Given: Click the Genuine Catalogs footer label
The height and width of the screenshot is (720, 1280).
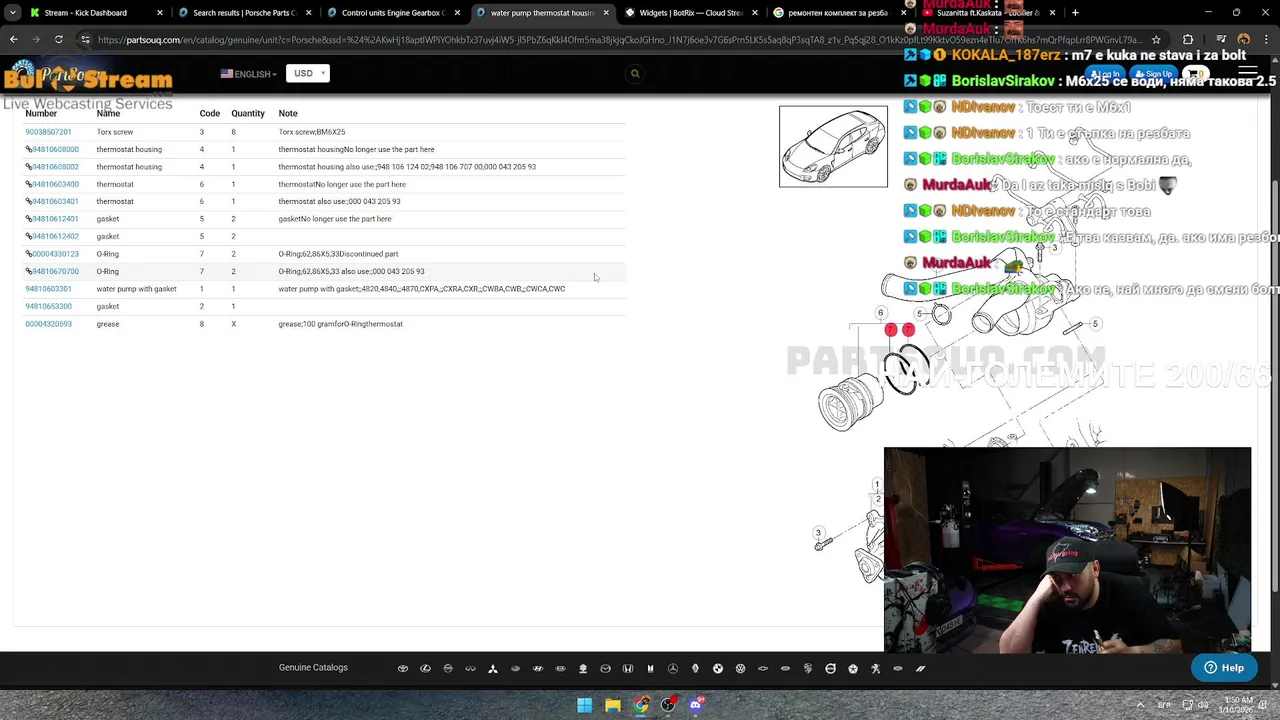Looking at the screenshot, I should tap(313, 667).
